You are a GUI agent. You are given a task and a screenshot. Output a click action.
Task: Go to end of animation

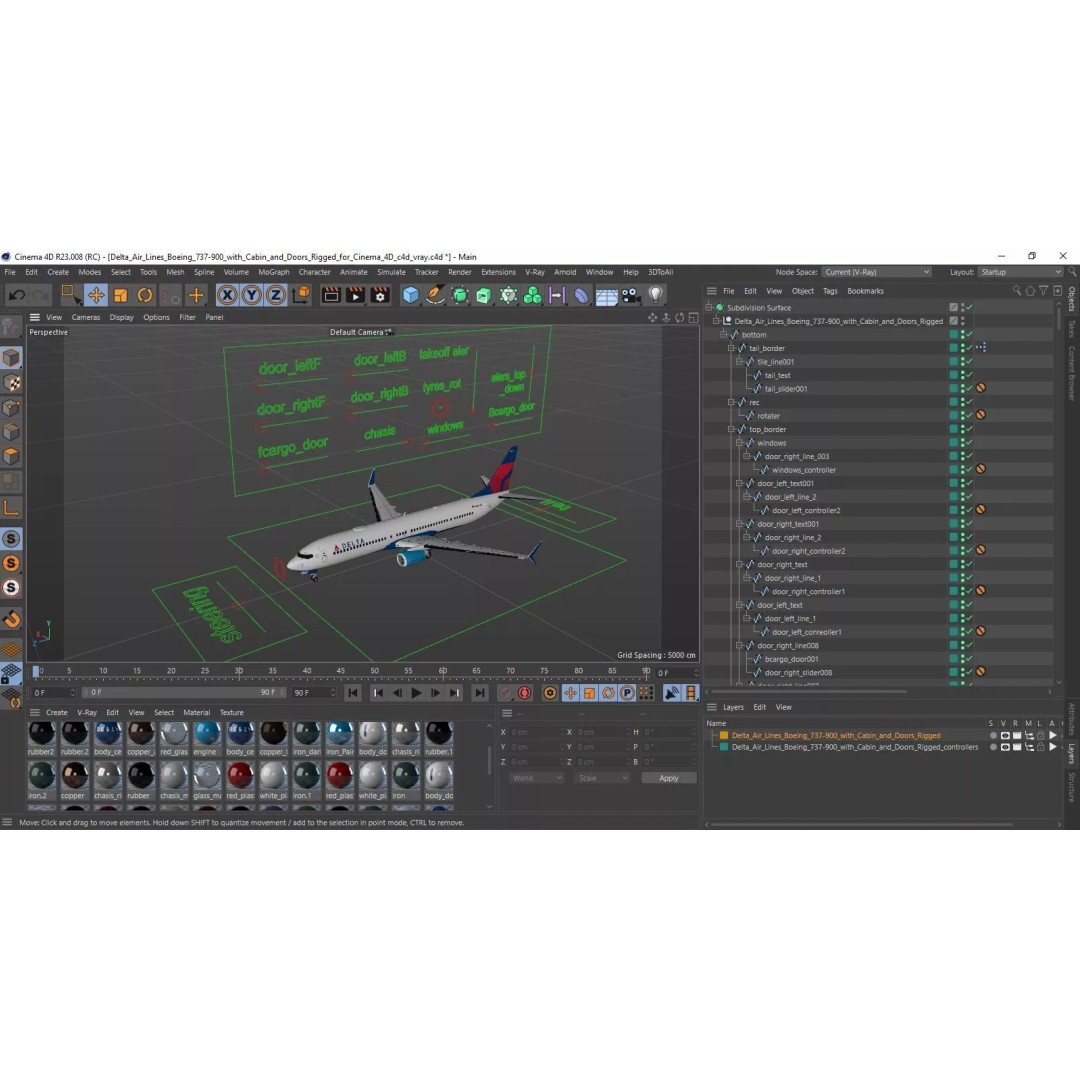click(x=480, y=693)
